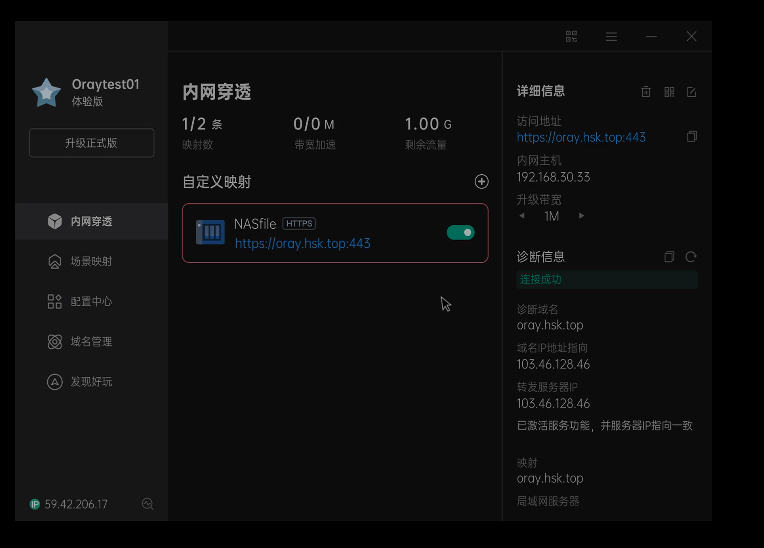
Task: Open the NASfile https://oray.hsk.top:443 link
Action: 303,243
